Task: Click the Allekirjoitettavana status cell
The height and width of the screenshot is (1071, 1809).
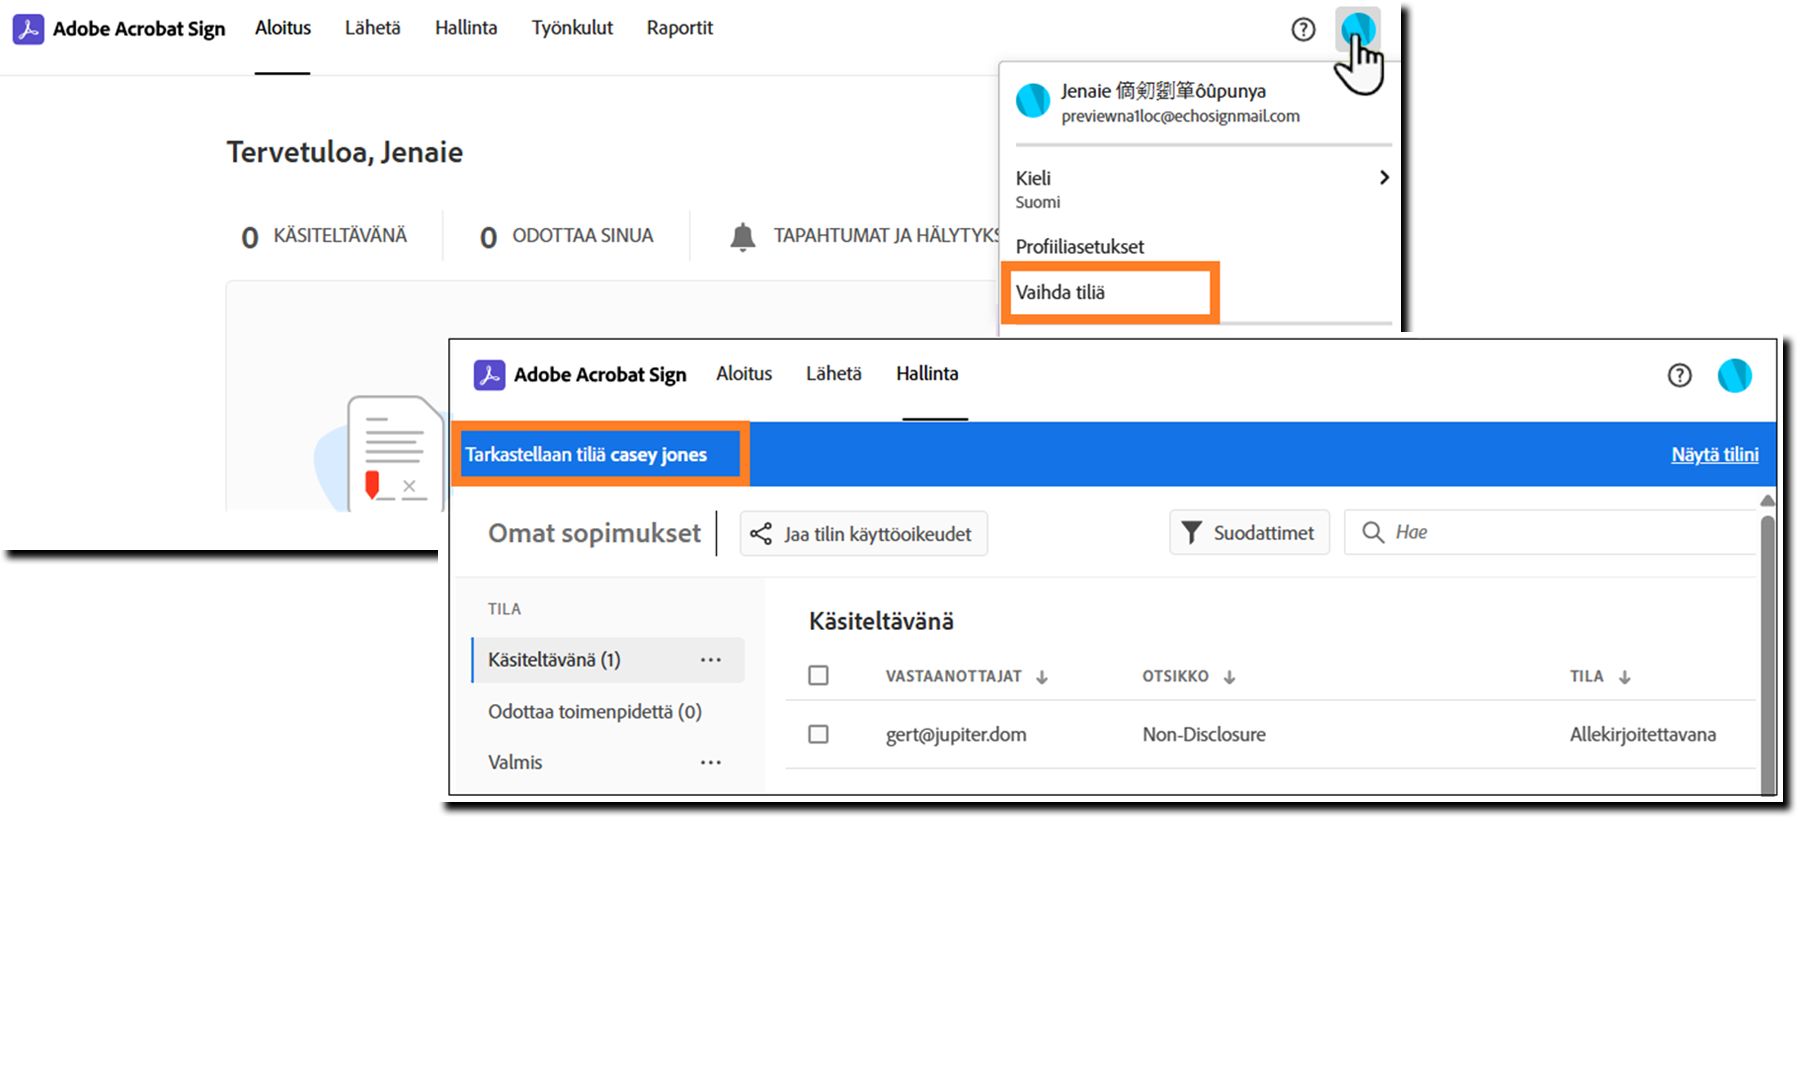Action: pyautogui.click(x=1643, y=734)
